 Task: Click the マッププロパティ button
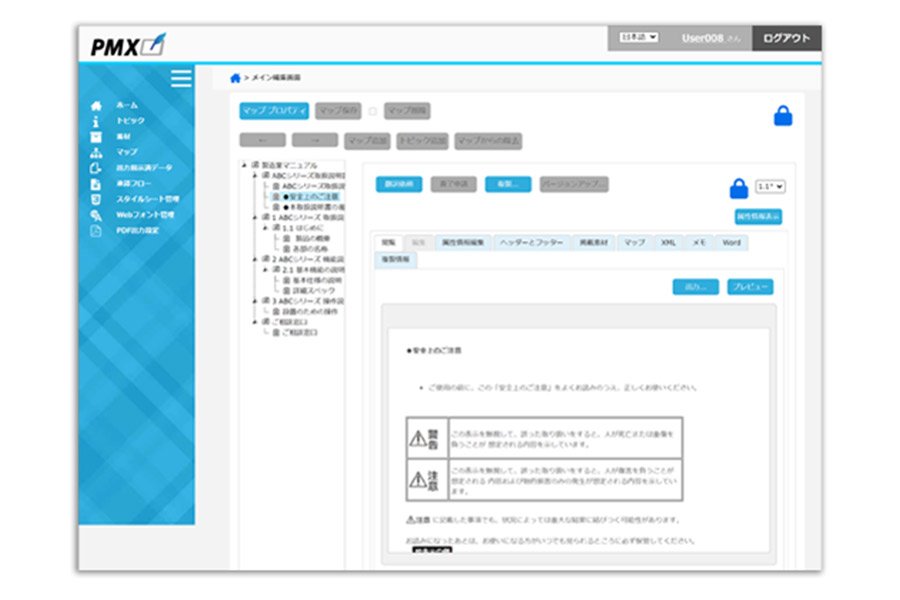(274, 111)
